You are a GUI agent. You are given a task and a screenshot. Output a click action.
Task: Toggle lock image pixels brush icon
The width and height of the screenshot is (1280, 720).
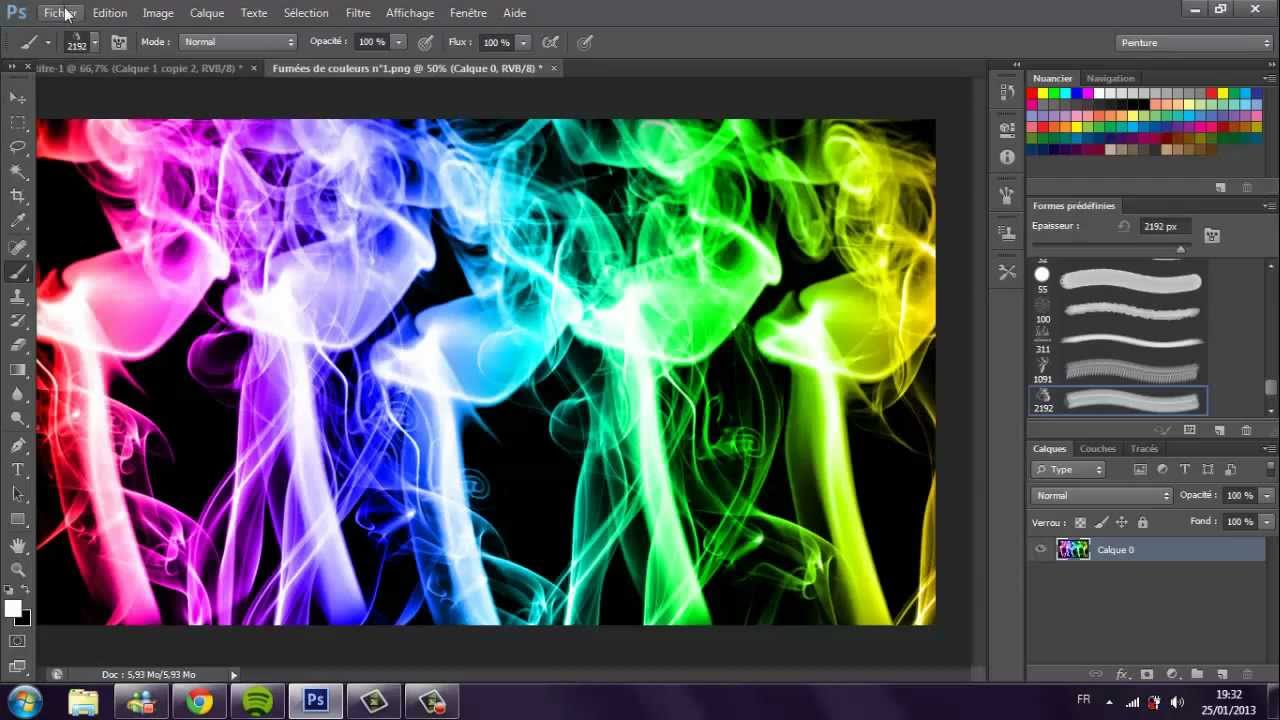coord(1101,522)
